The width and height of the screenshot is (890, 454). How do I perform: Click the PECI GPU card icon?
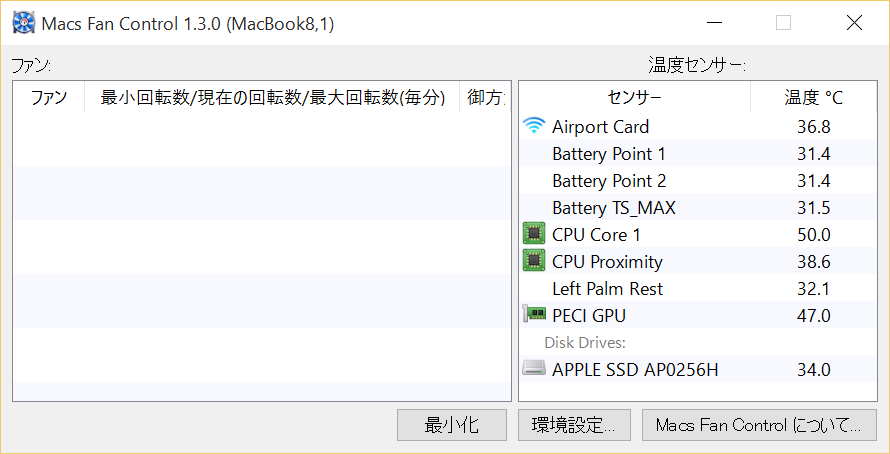click(534, 314)
